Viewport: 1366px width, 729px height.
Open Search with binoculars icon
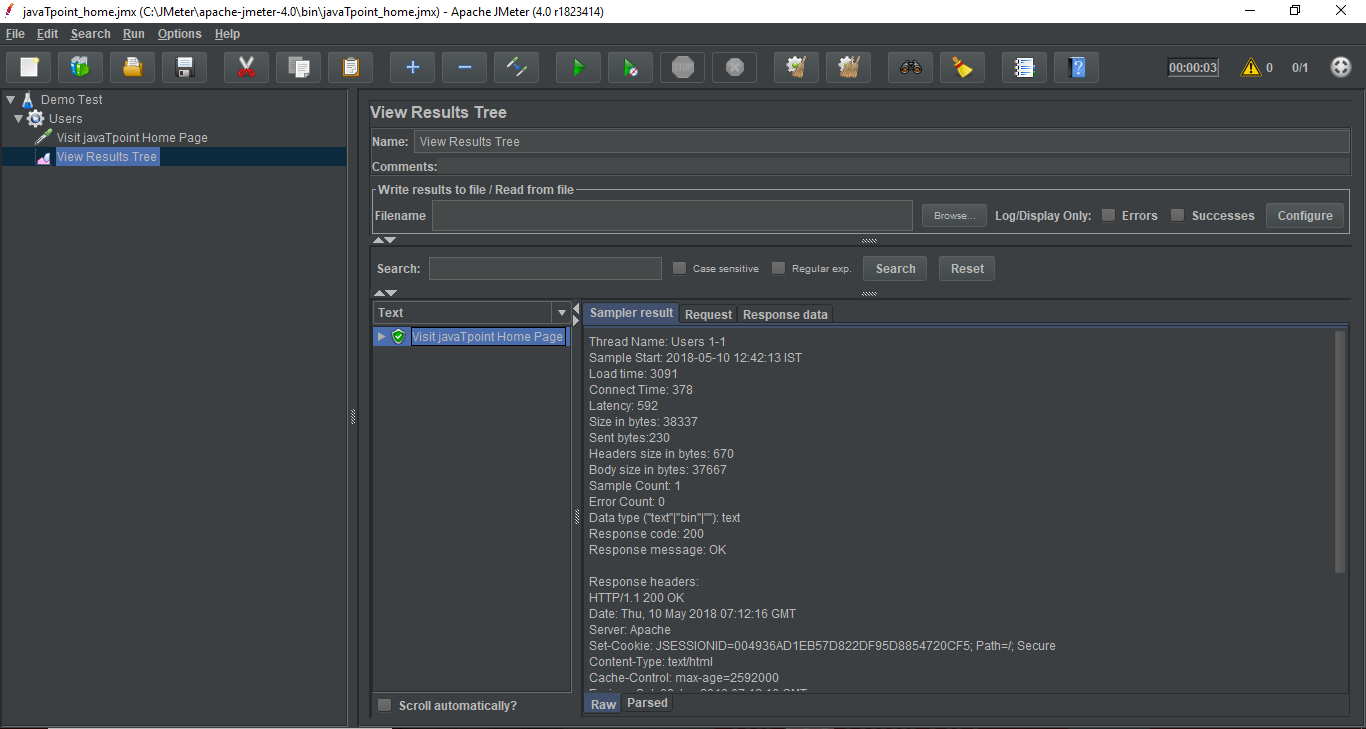(x=910, y=68)
